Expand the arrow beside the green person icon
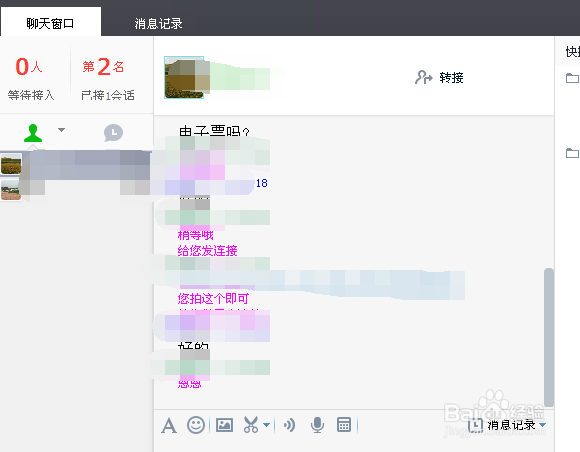Image resolution: width=580 pixels, height=452 pixels. (x=61, y=130)
